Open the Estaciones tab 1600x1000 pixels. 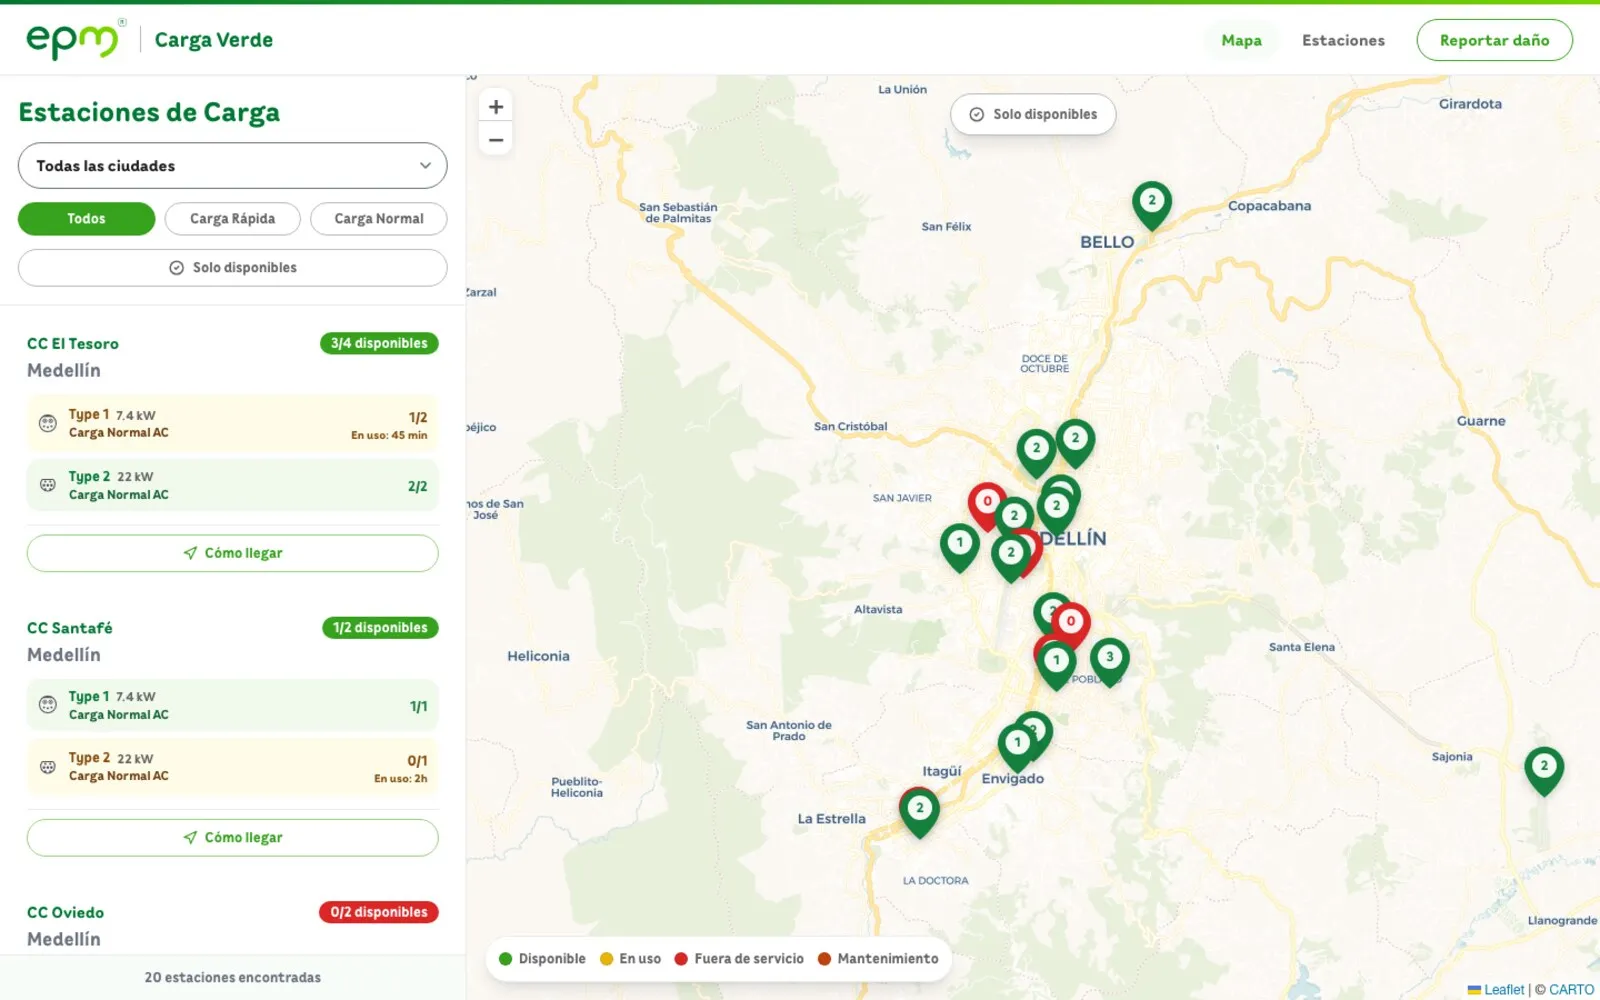1343,40
